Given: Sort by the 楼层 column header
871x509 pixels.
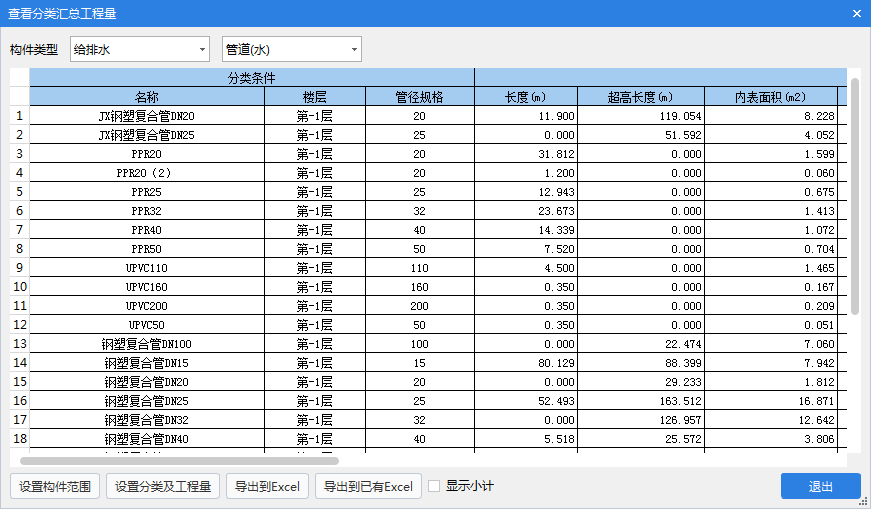Looking at the screenshot, I should tap(314, 97).
